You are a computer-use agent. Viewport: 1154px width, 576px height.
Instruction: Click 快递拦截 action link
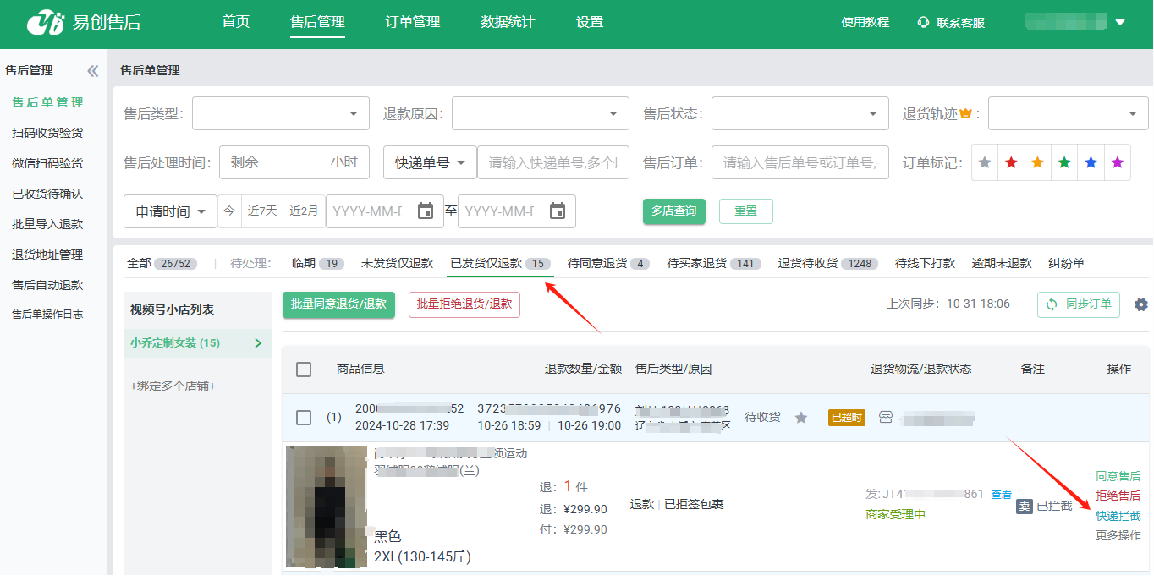[x=1116, y=516]
